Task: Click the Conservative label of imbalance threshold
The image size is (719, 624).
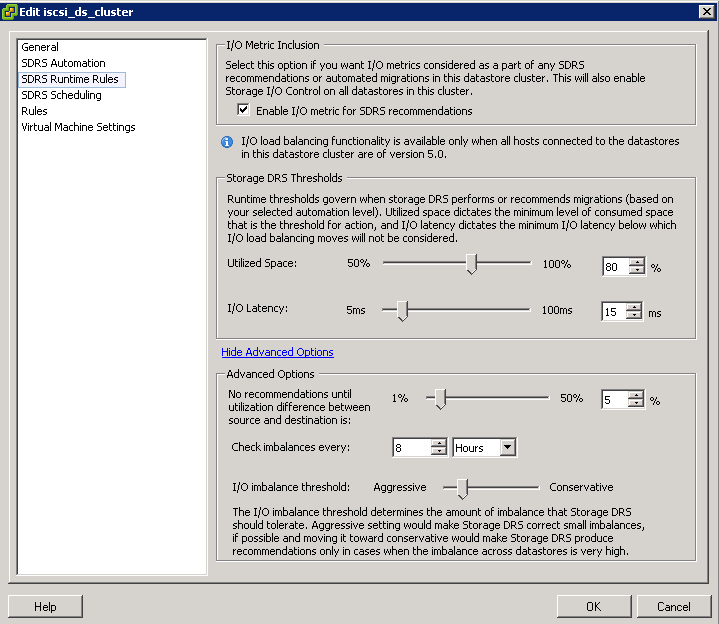Action: [581, 487]
